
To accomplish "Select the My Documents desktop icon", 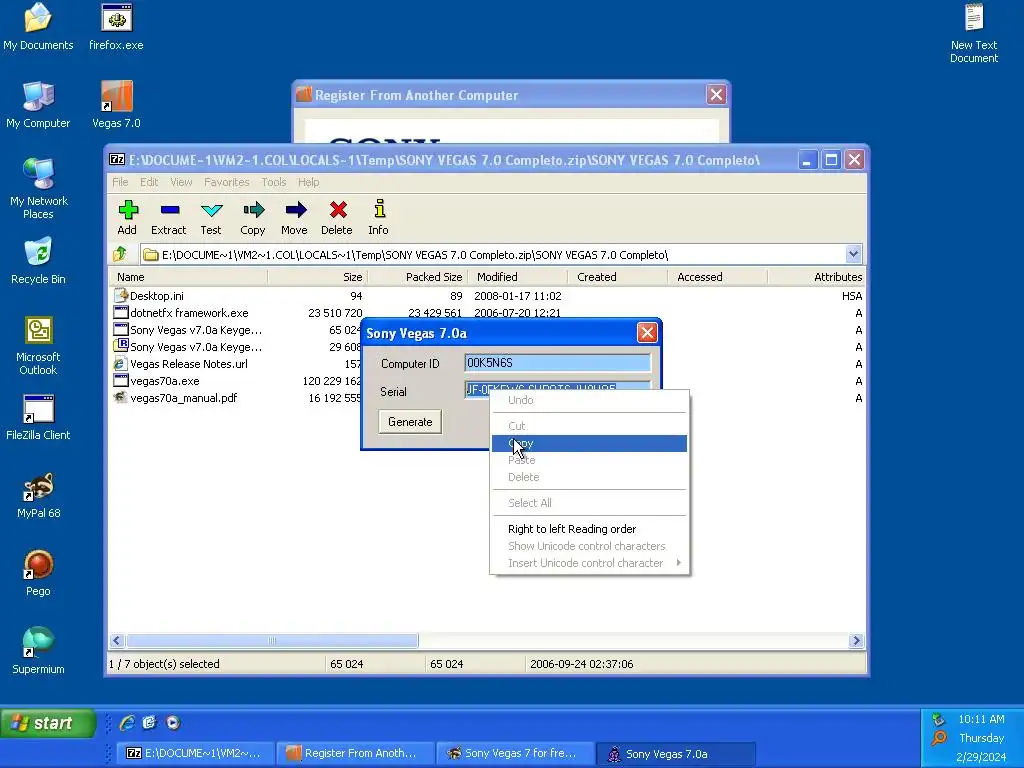I will pyautogui.click(x=38, y=27).
